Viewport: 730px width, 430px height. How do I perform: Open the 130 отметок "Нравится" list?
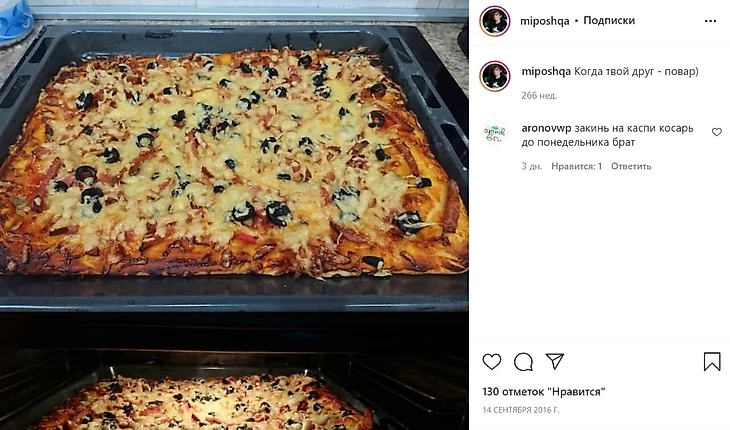pos(543,392)
